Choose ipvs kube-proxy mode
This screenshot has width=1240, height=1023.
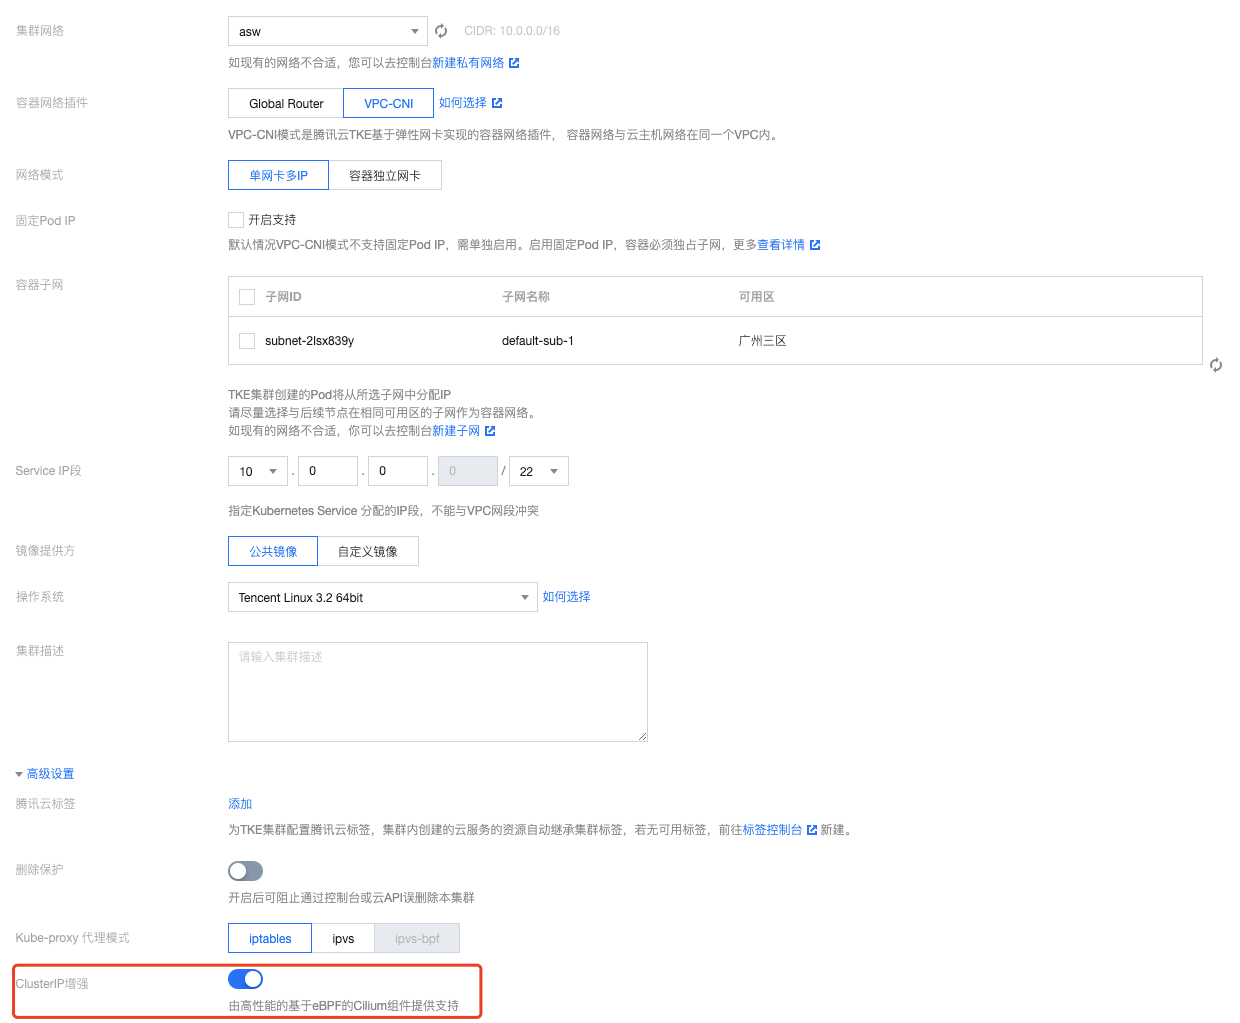click(343, 938)
